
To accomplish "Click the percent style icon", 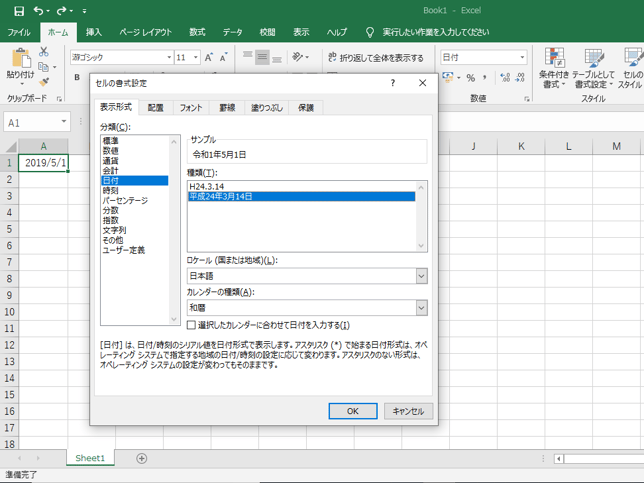I will pos(471,79).
